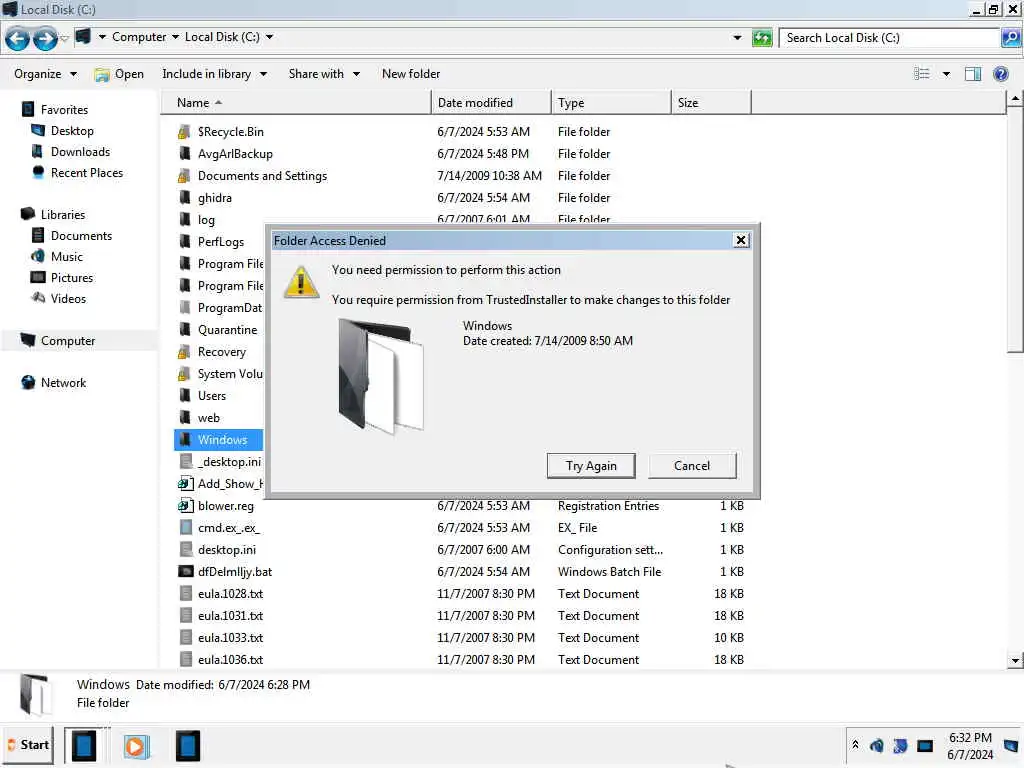Select the Quarantine folder row
The image size is (1024, 768).
coord(219,330)
